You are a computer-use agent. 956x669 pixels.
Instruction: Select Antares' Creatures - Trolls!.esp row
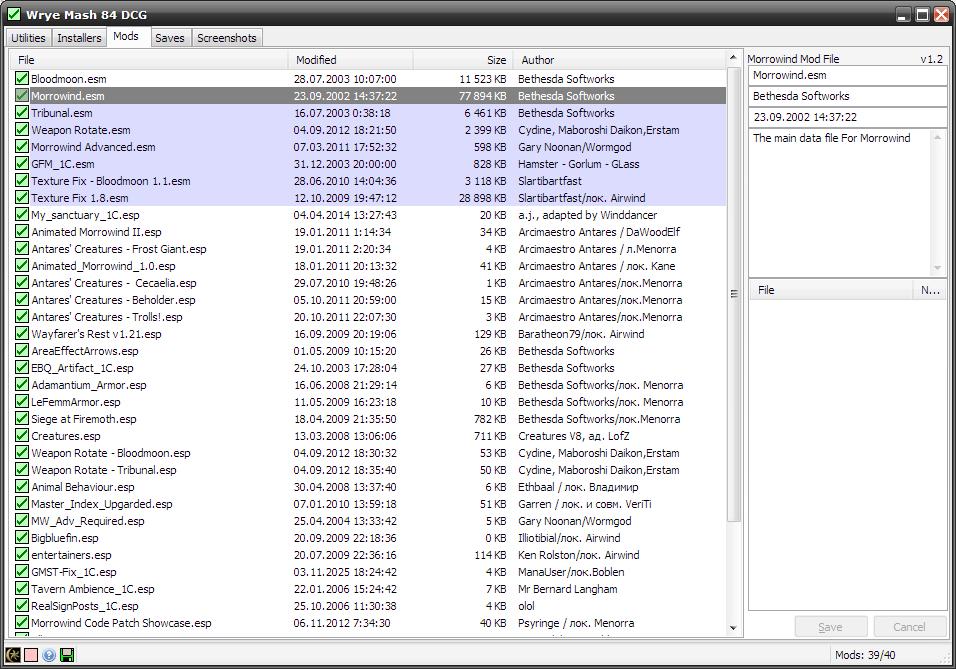(370, 317)
